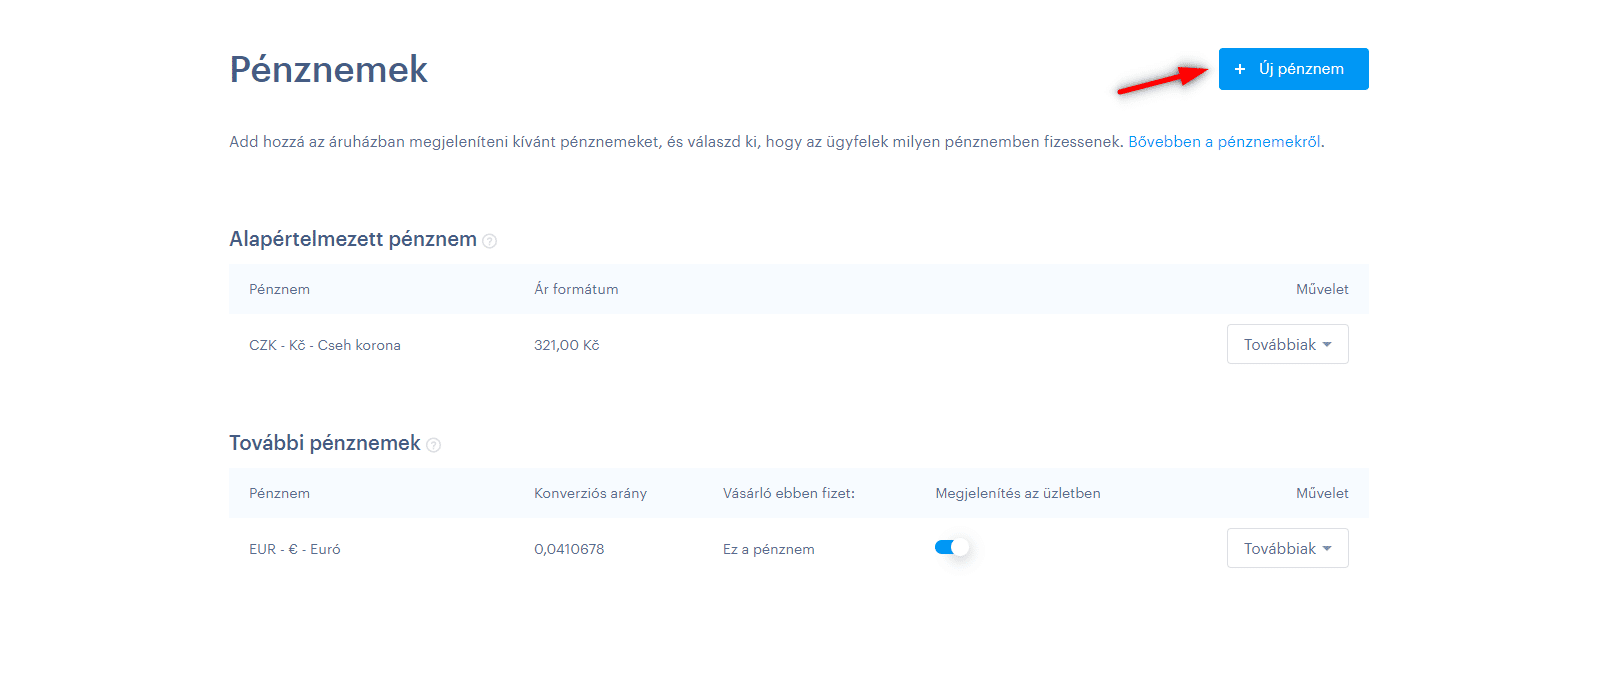Click the help icon beside További pénznemek
The image size is (1597, 679).
pos(434,445)
